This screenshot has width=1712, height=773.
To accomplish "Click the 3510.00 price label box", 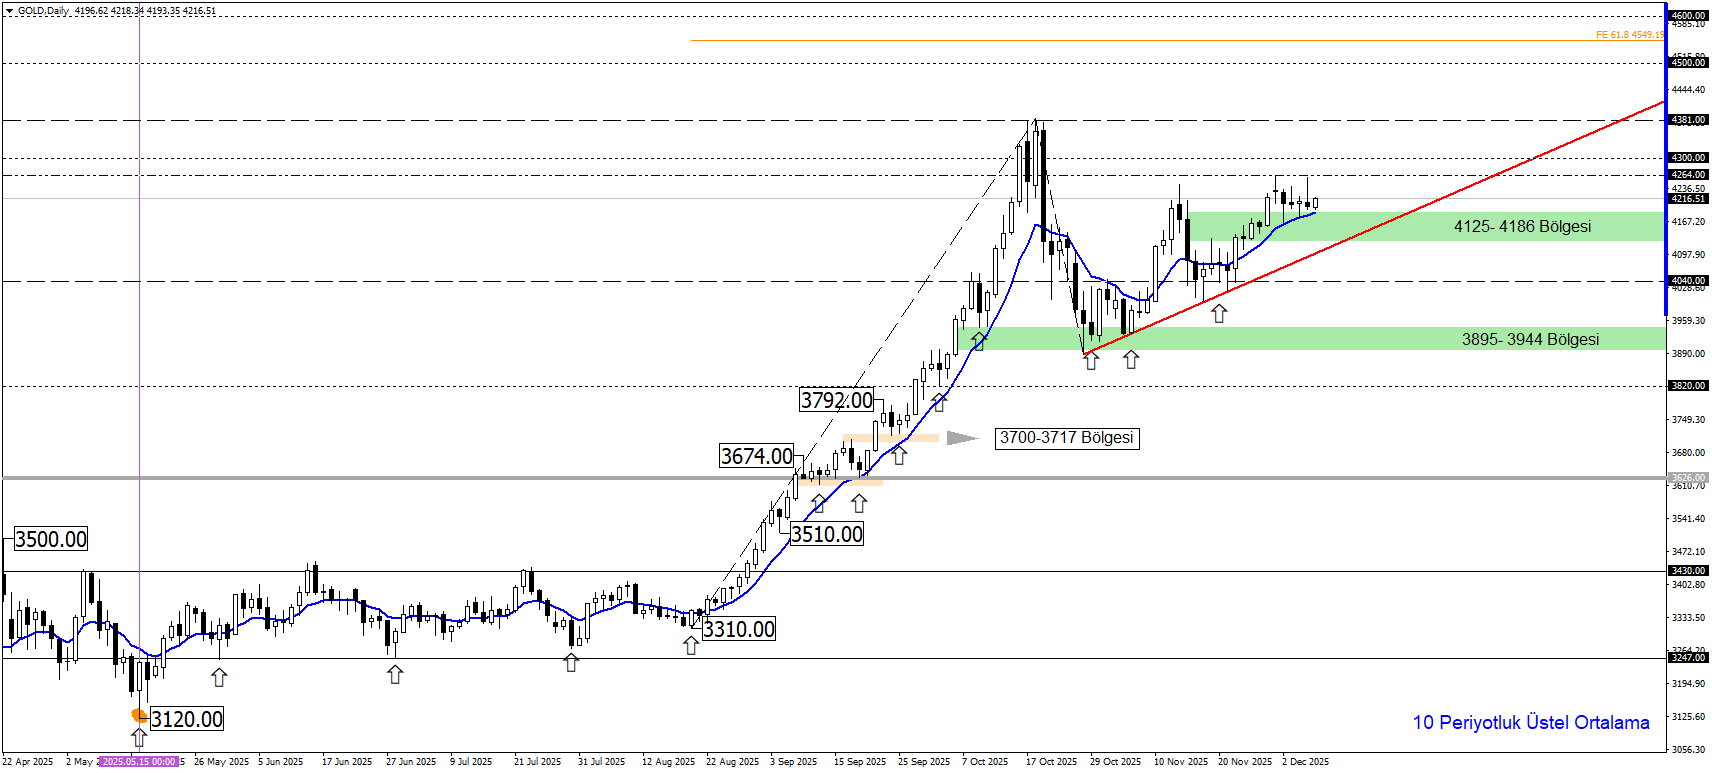I will 826,534.
